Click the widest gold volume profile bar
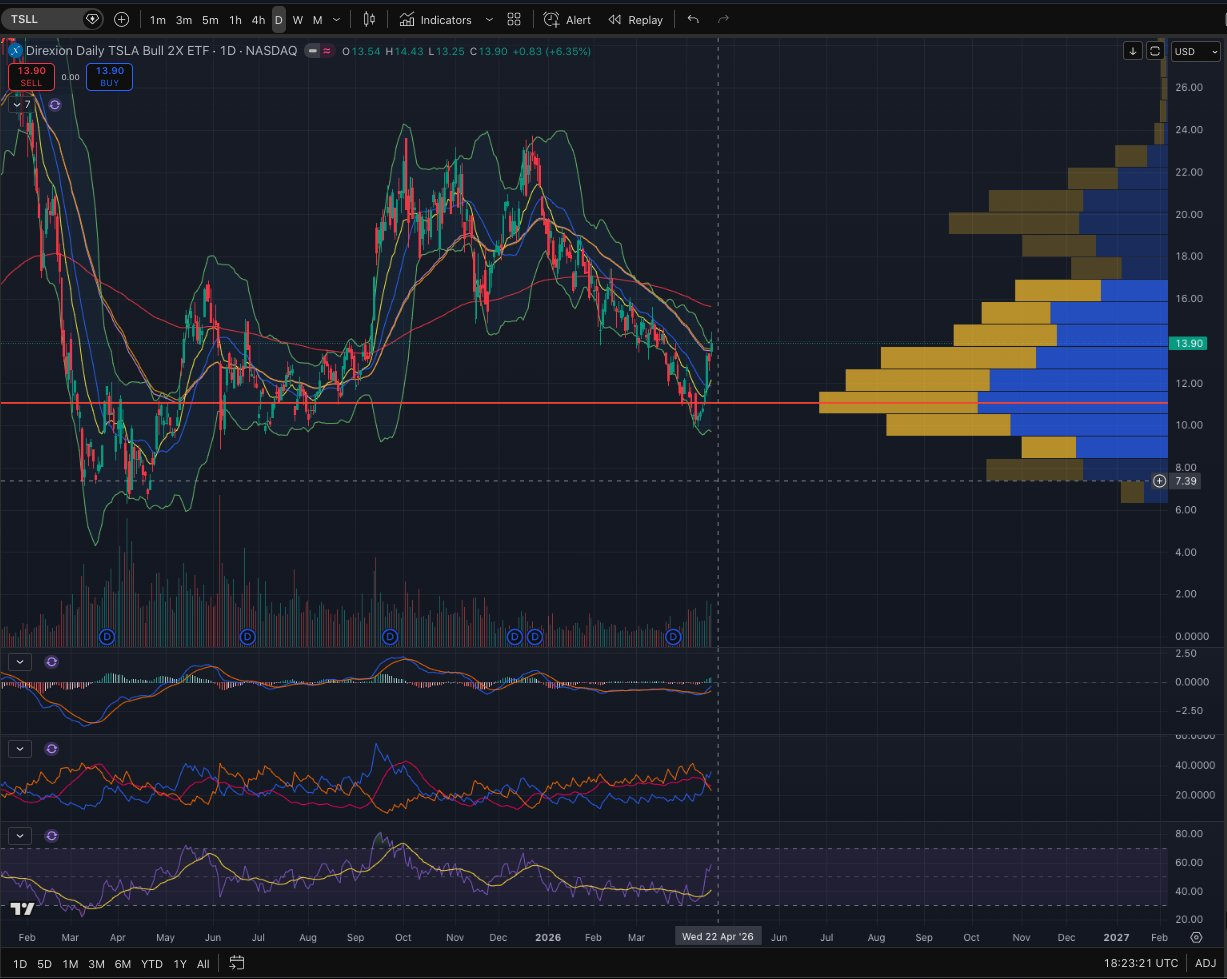The height and width of the screenshot is (979, 1227). coord(898,403)
